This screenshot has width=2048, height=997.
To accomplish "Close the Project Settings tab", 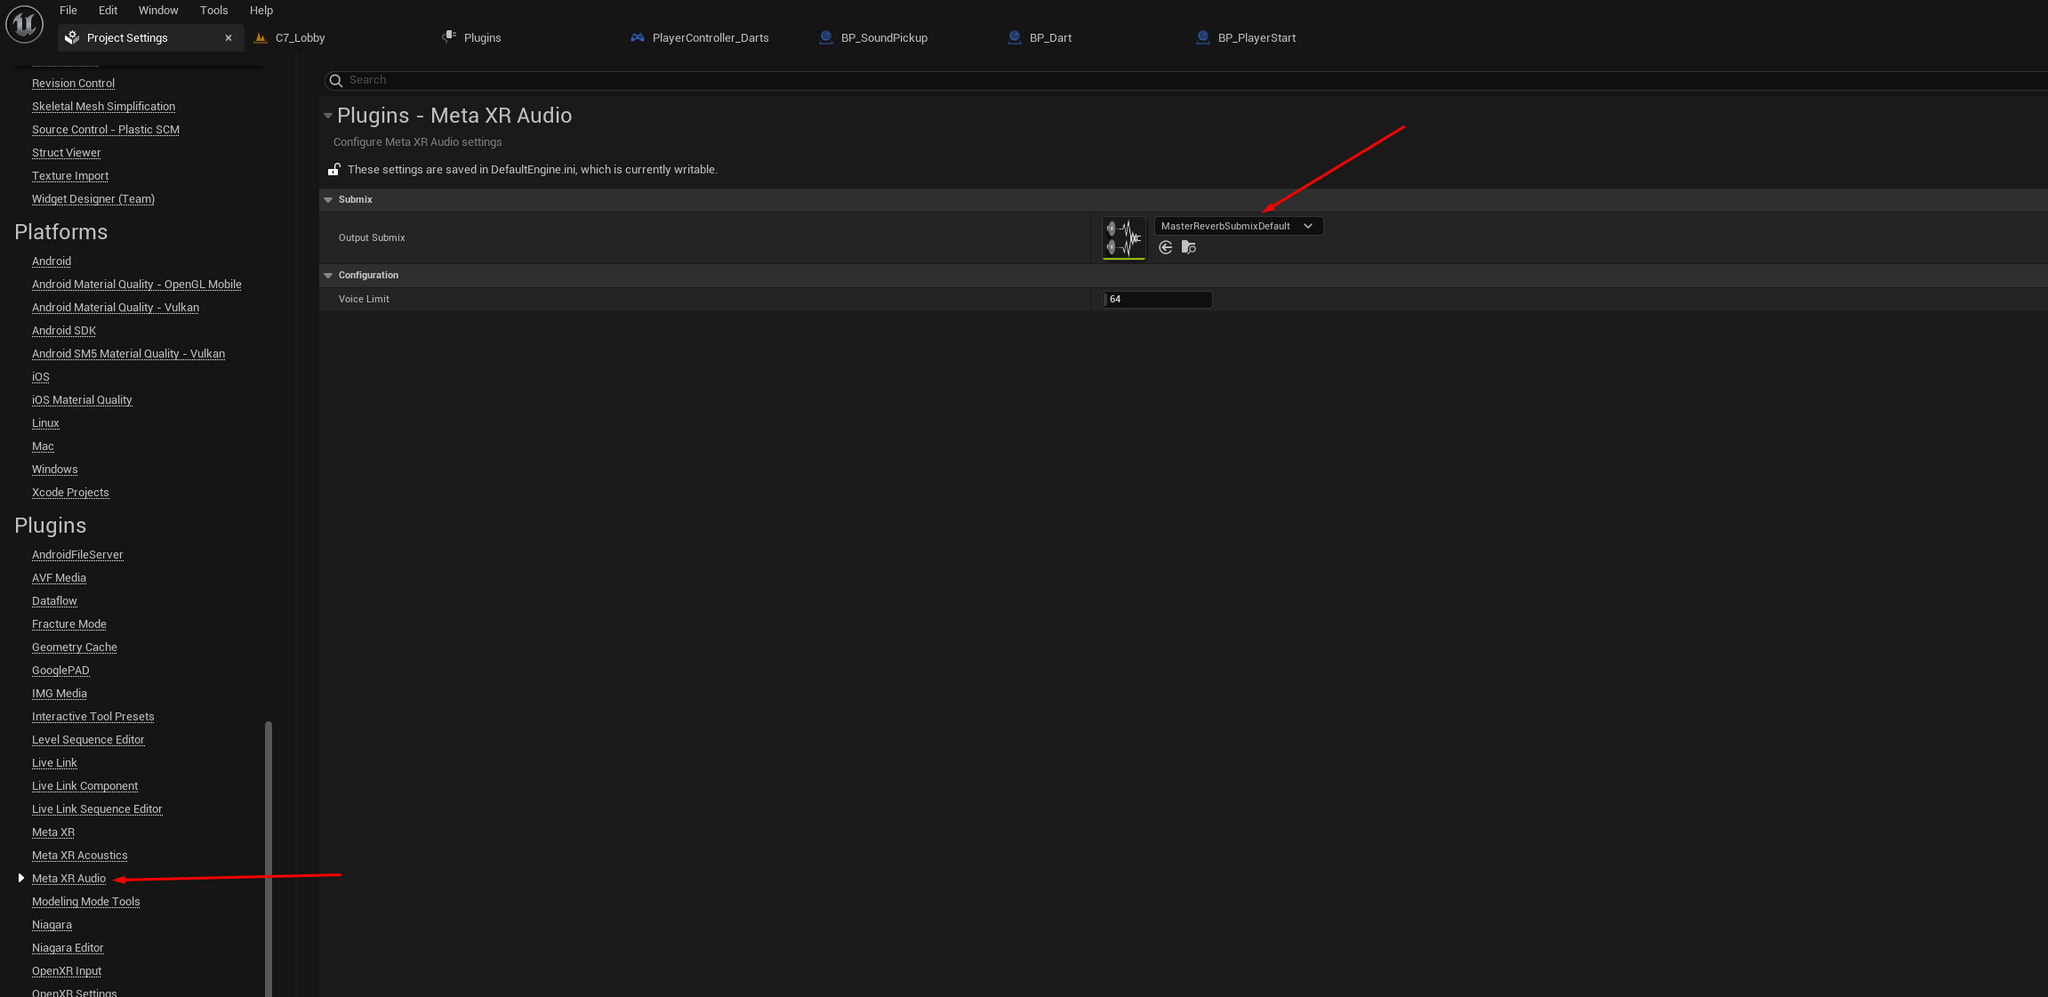I will click(229, 38).
